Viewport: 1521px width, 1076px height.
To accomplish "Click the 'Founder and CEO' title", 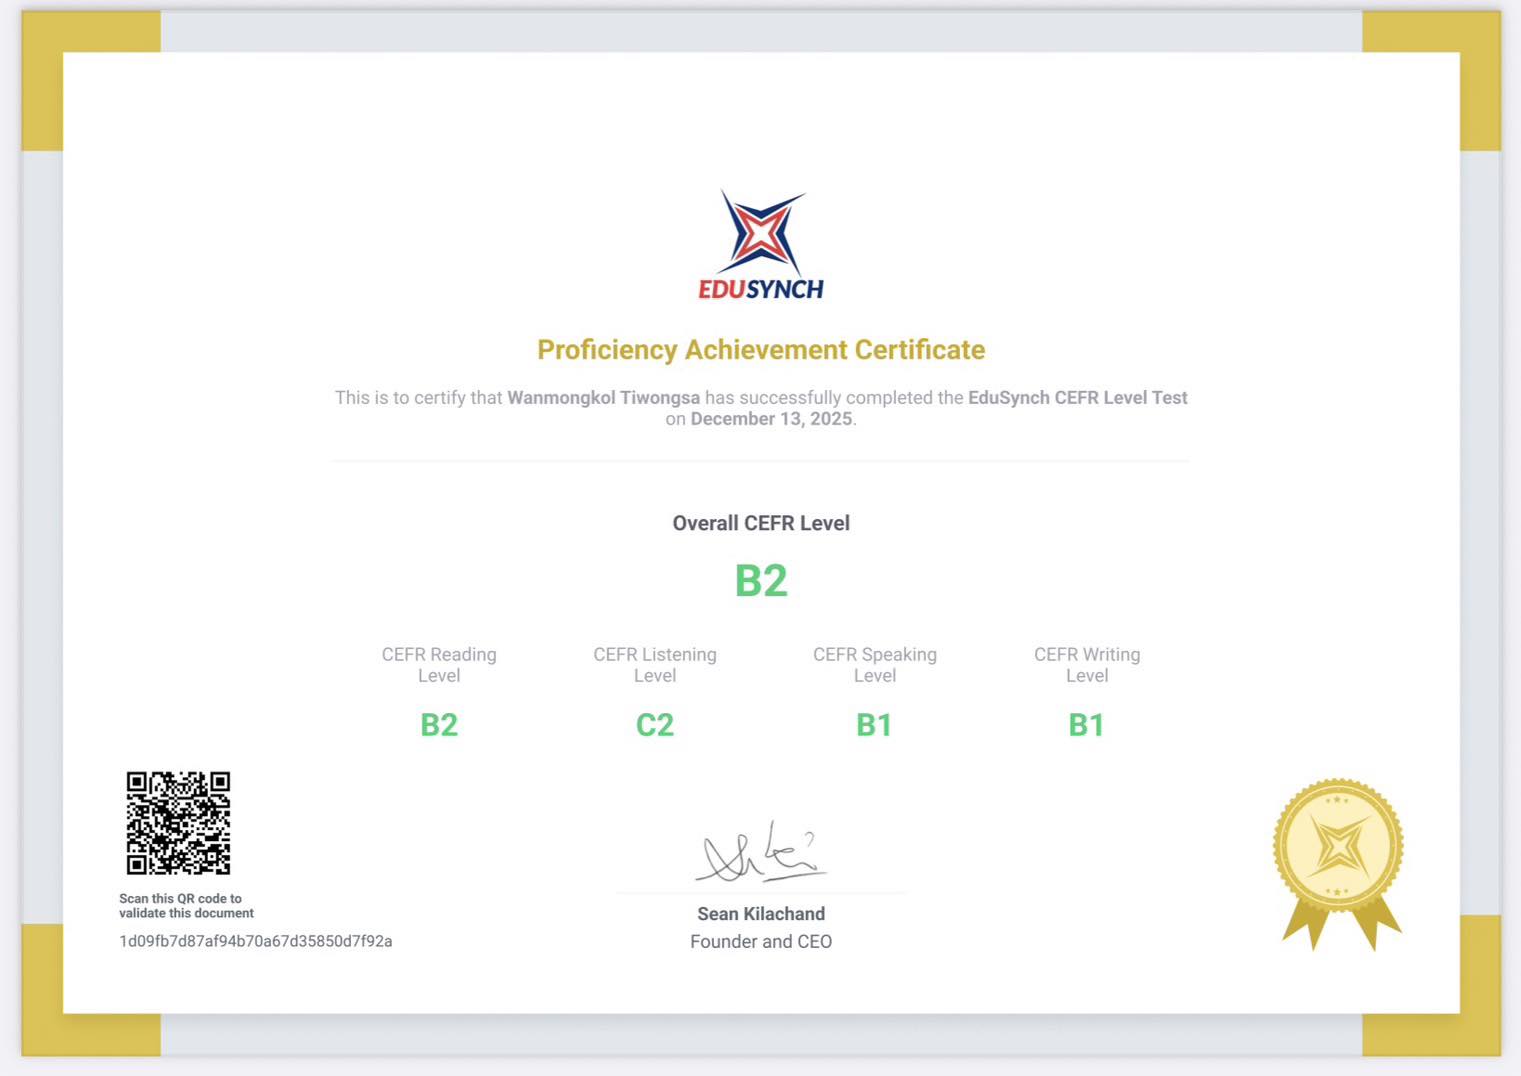I will pyautogui.click(x=761, y=942).
